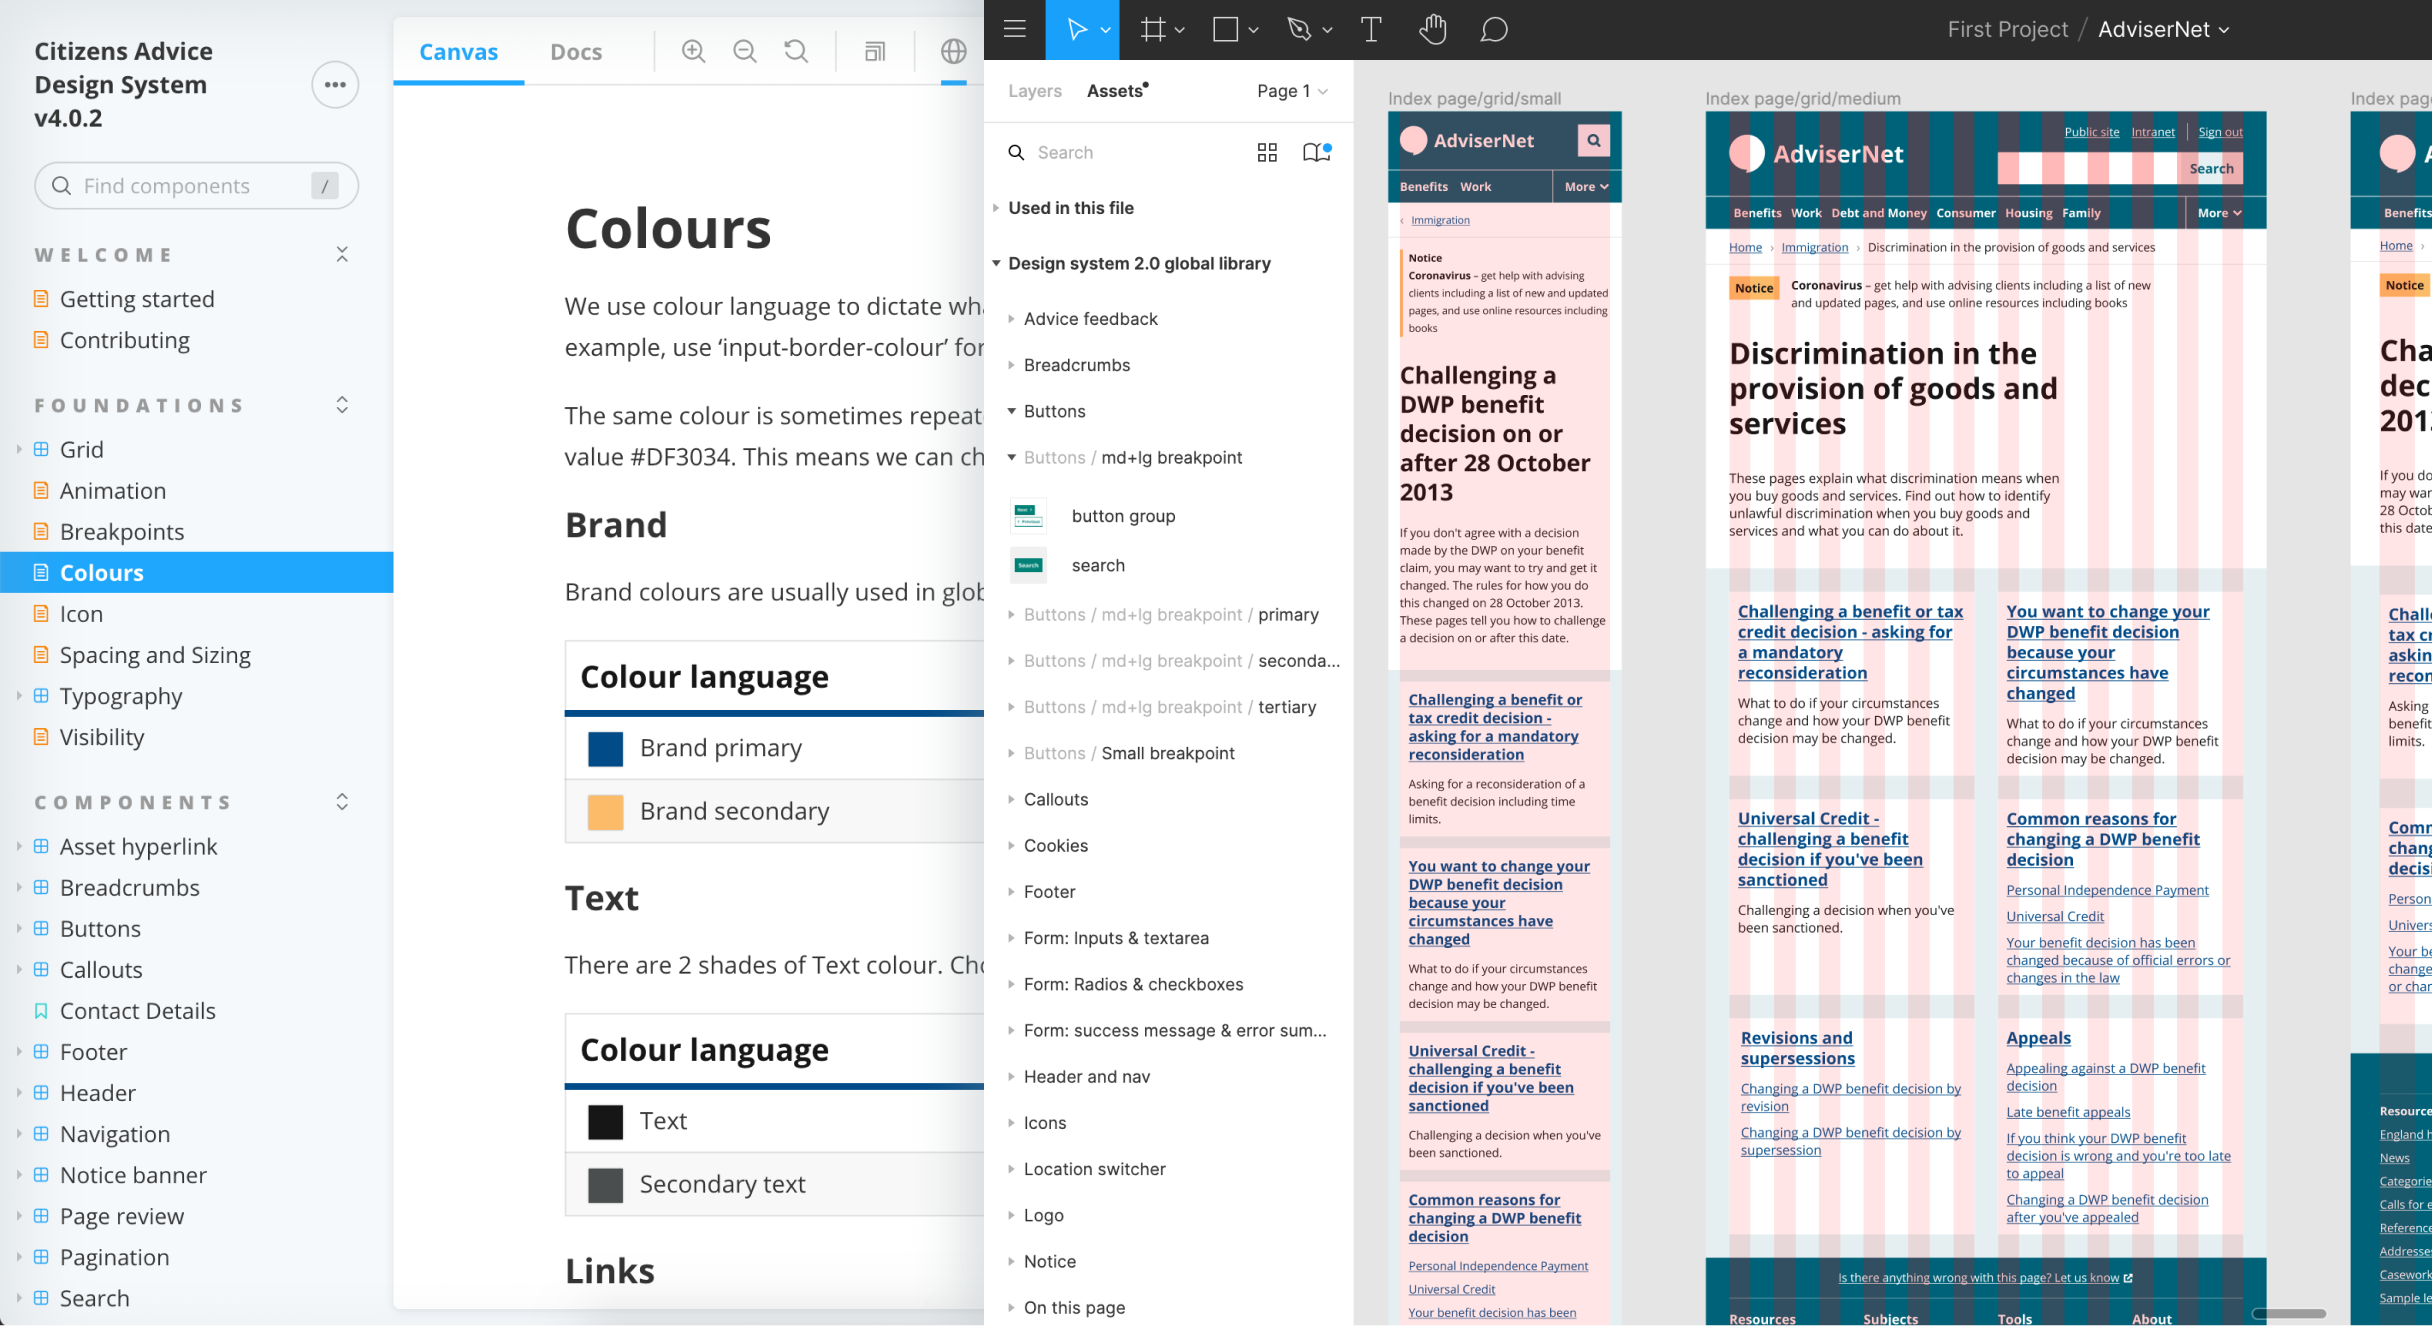Image resolution: width=2432 pixels, height=1326 pixels.
Task: Click the globe icon in Storybook toolbar
Action: 954,51
